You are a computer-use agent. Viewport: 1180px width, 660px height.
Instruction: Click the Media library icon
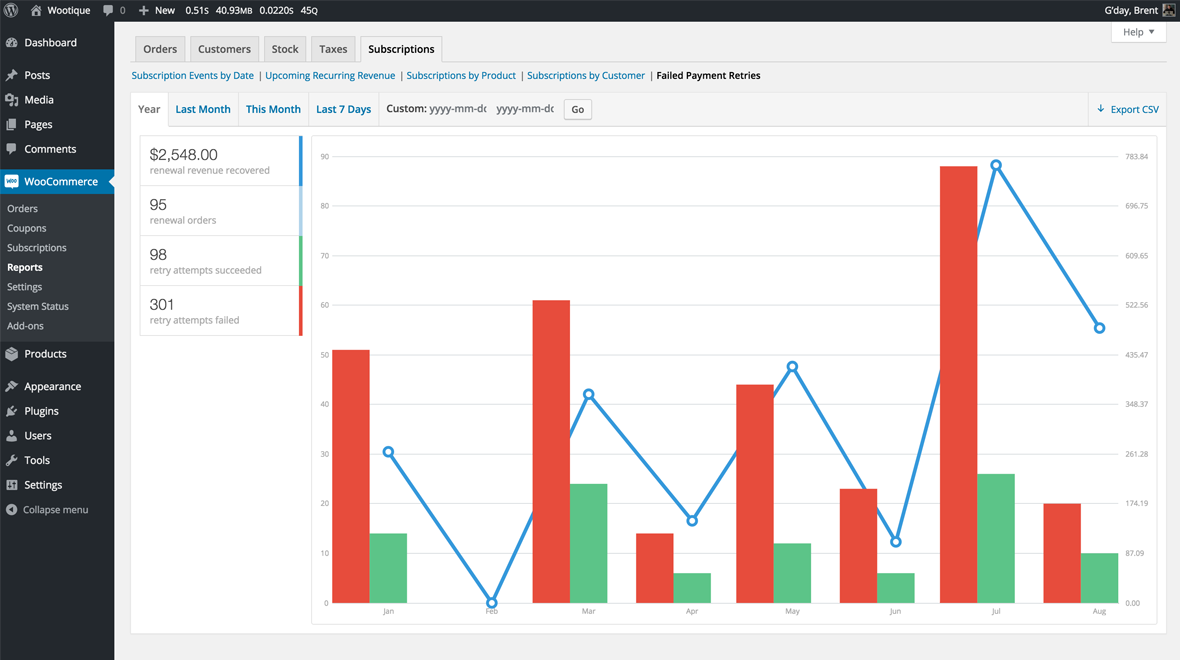(12, 100)
